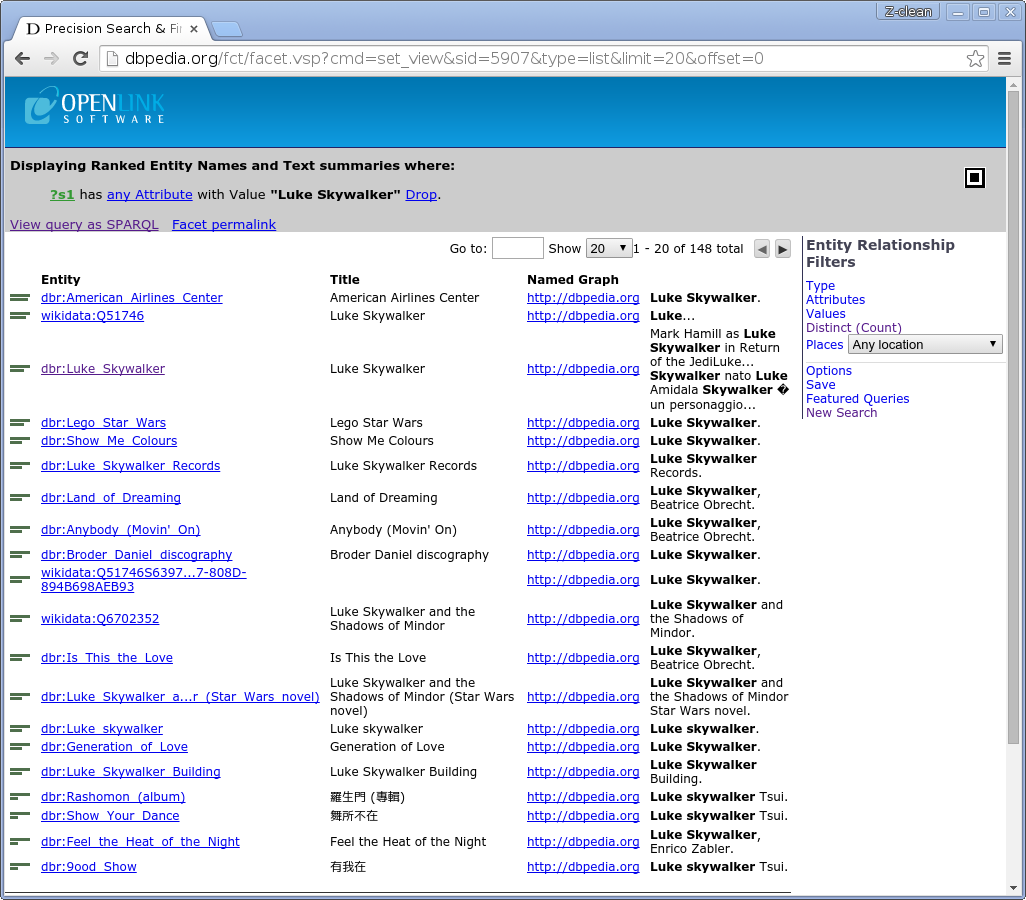
Task: Click the Facet permalink link
Action: point(224,225)
